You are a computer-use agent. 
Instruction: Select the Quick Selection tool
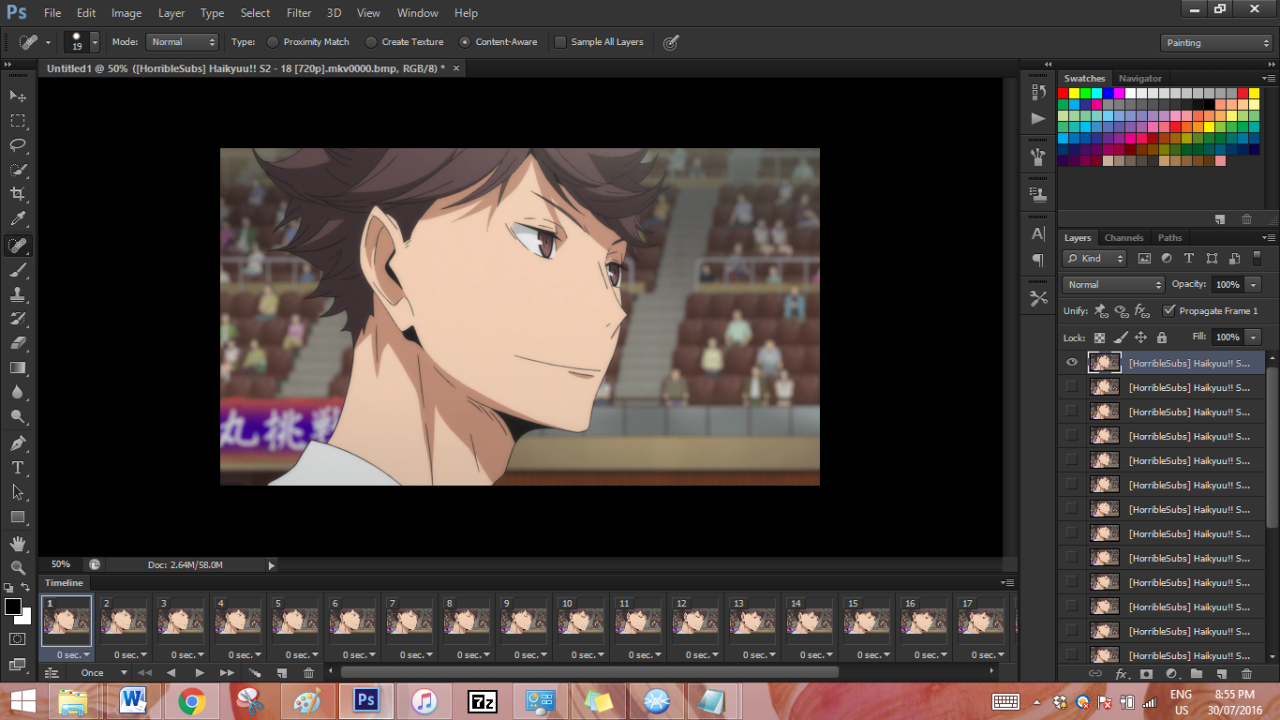click(x=18, y=170)
